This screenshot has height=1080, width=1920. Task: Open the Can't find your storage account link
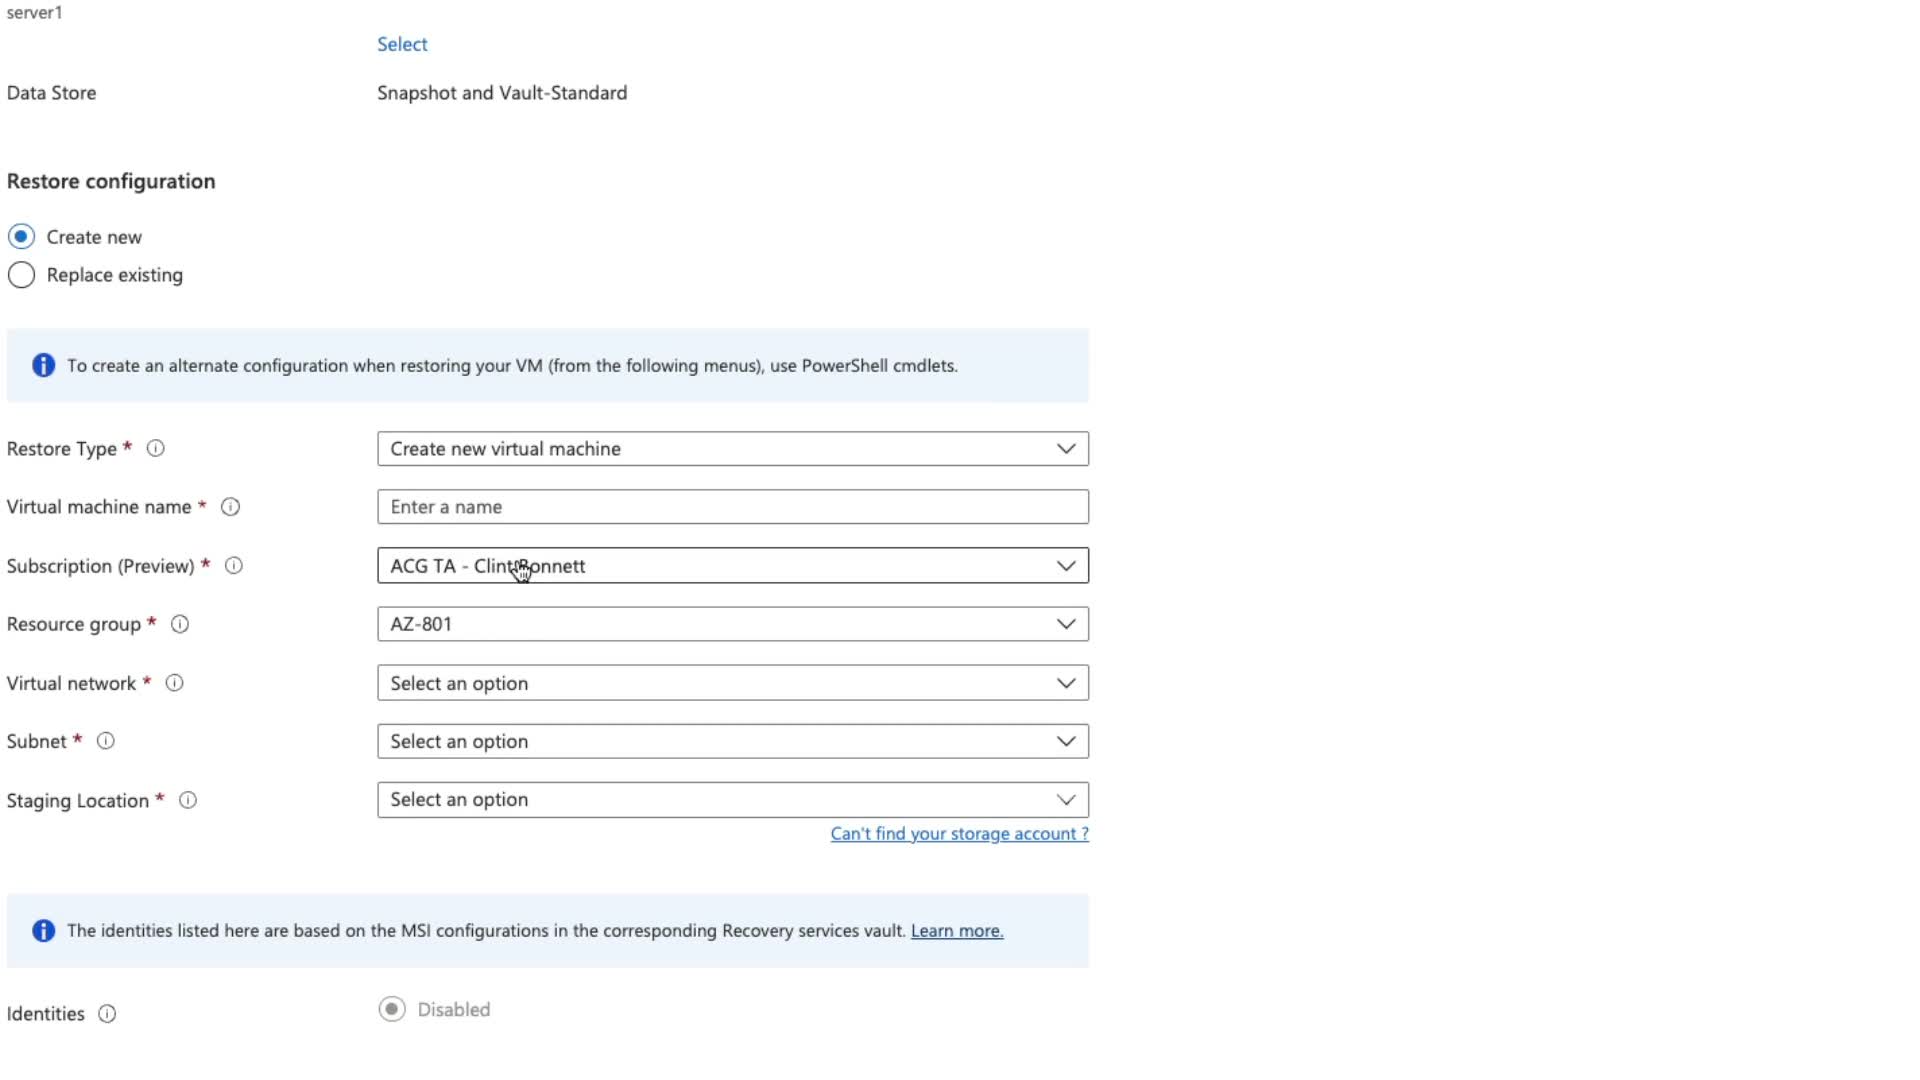point(959,834)
